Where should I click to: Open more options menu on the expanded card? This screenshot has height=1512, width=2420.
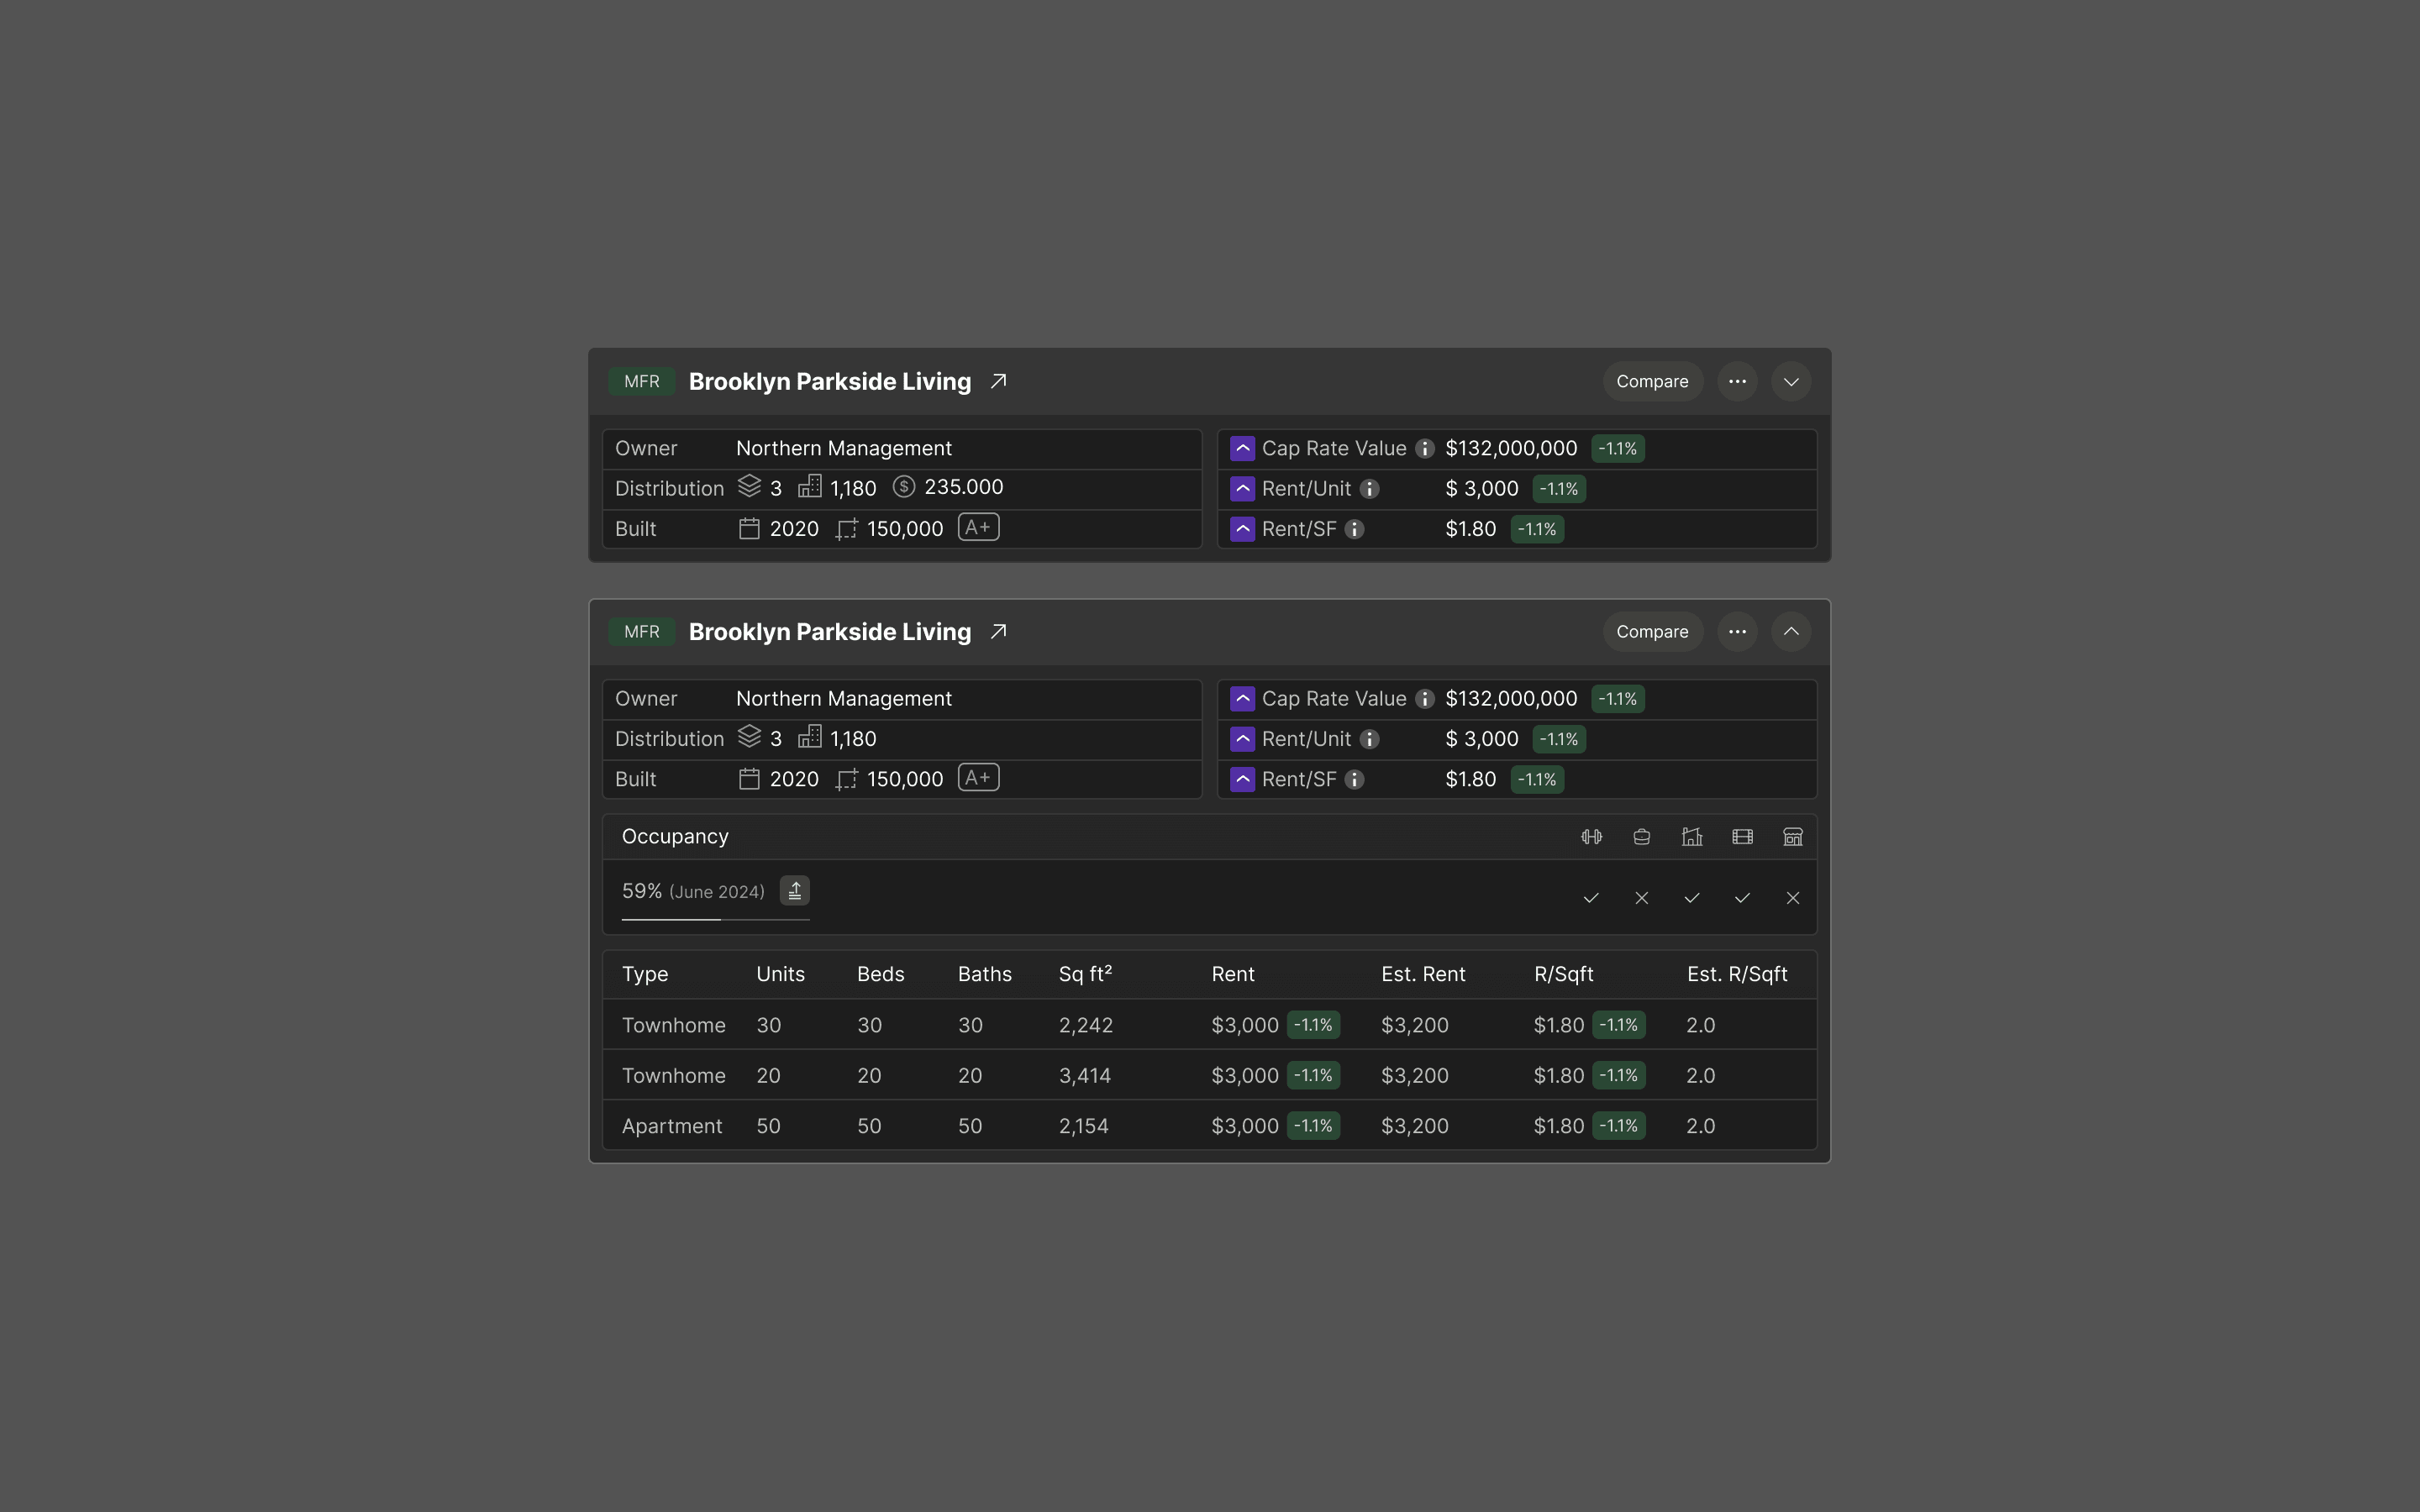click(1737, 632)
